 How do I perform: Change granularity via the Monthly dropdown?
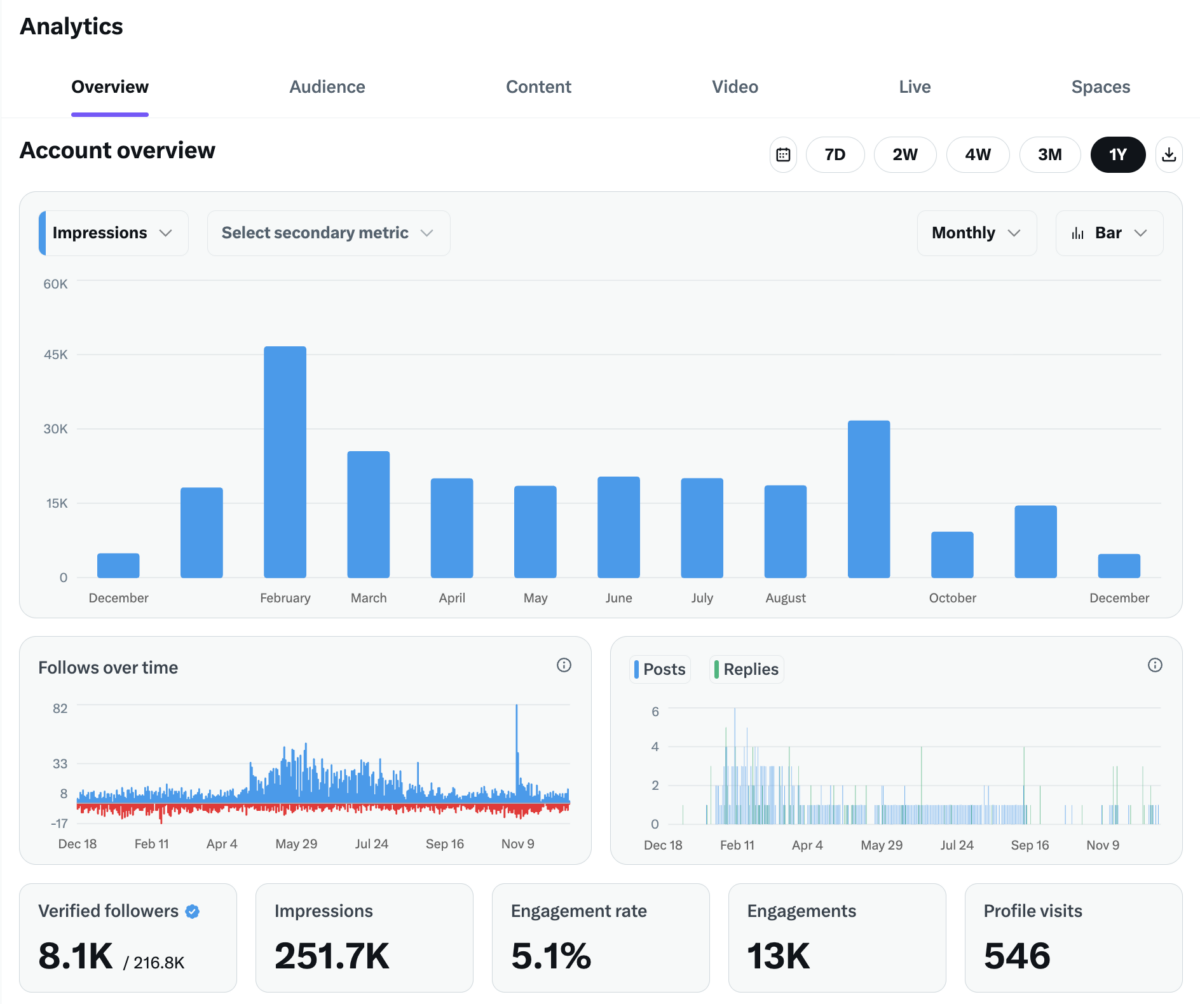976,233
